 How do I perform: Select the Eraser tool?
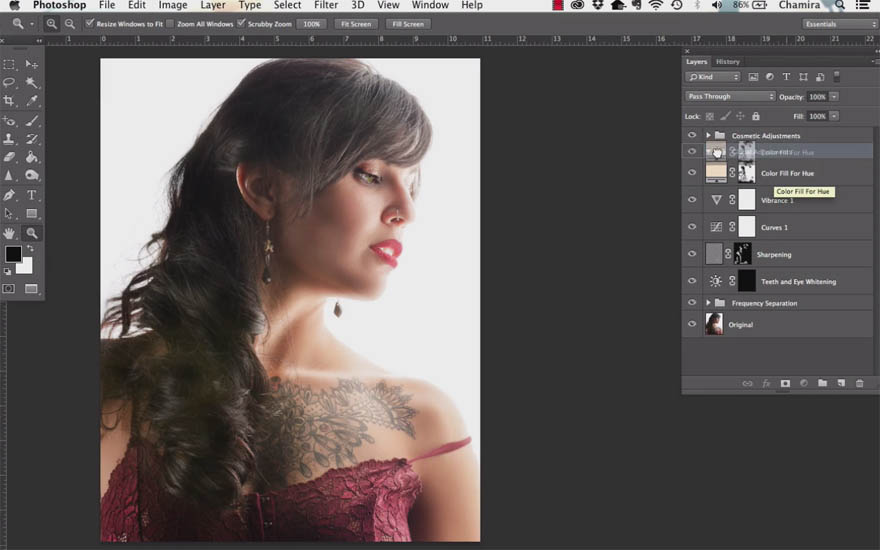point(9,157)
